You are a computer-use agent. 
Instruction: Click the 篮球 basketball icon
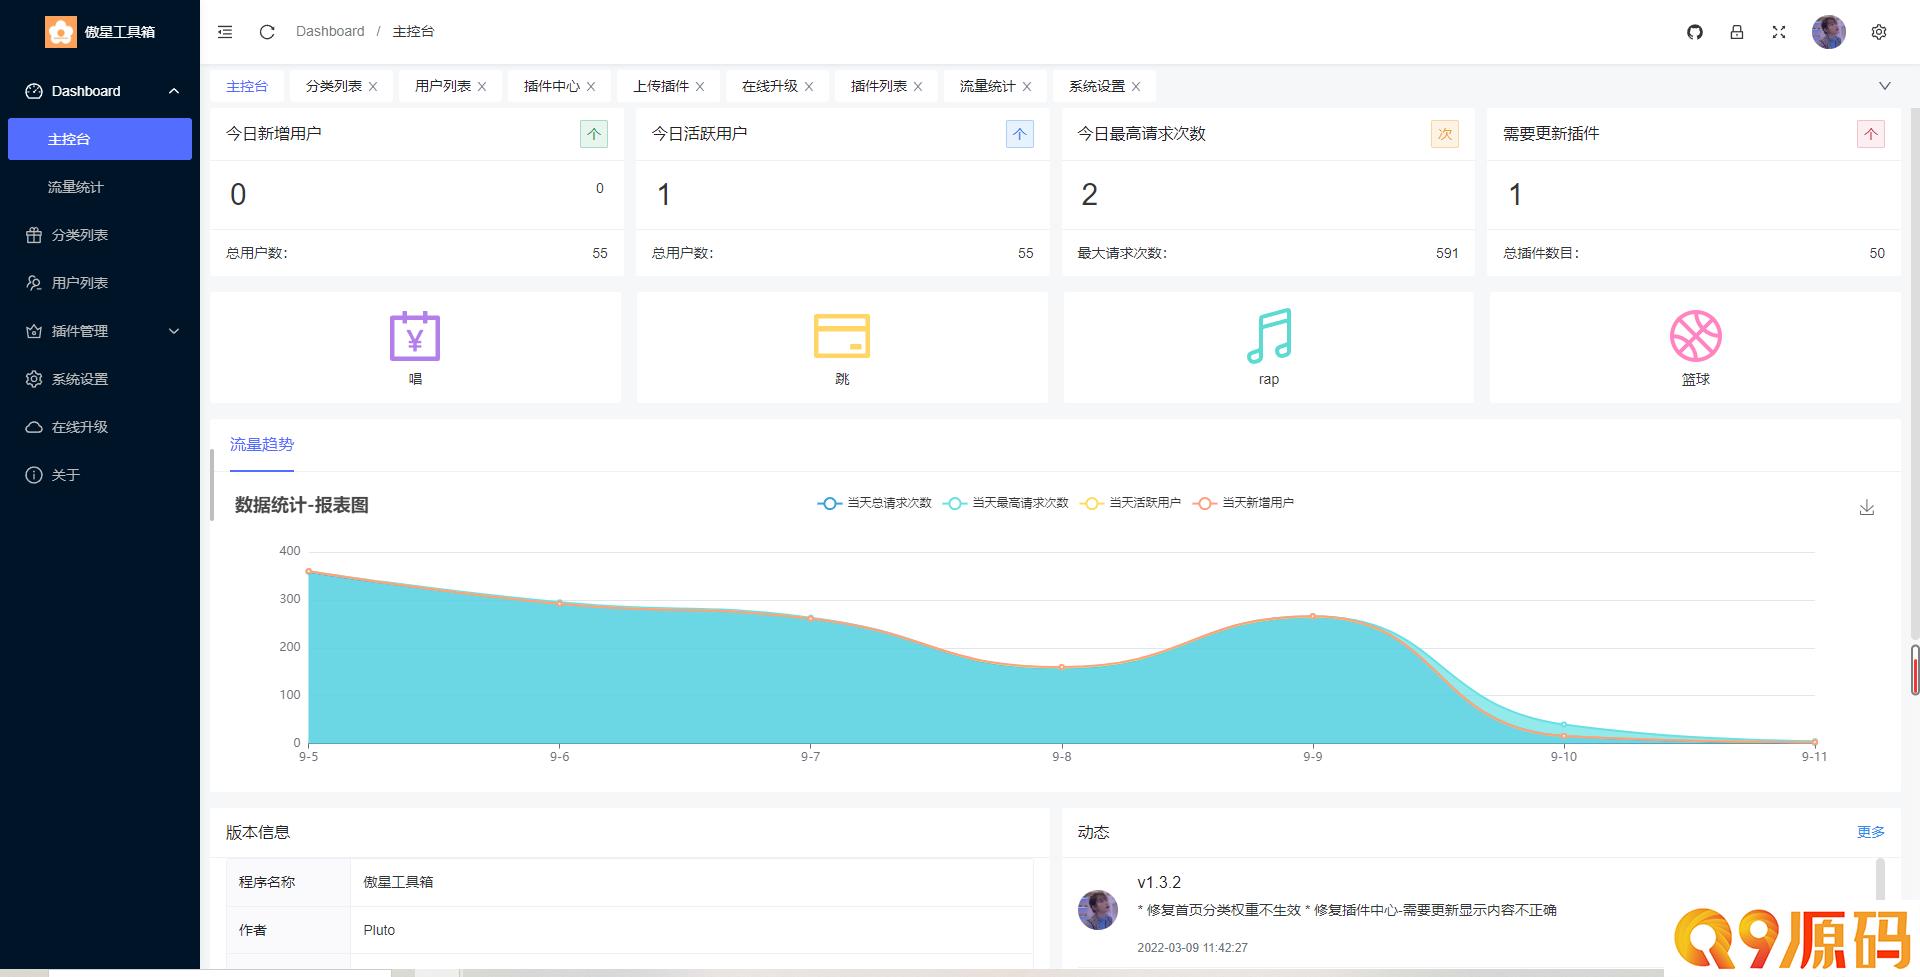(x=1696, y=336)
